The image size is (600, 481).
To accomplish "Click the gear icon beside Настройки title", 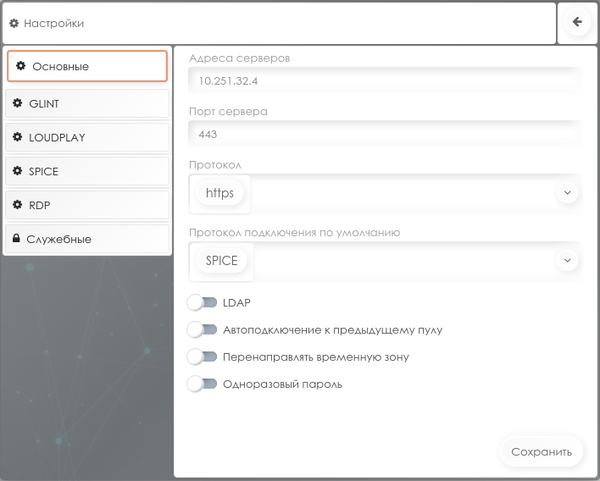I will click(14, 22).
